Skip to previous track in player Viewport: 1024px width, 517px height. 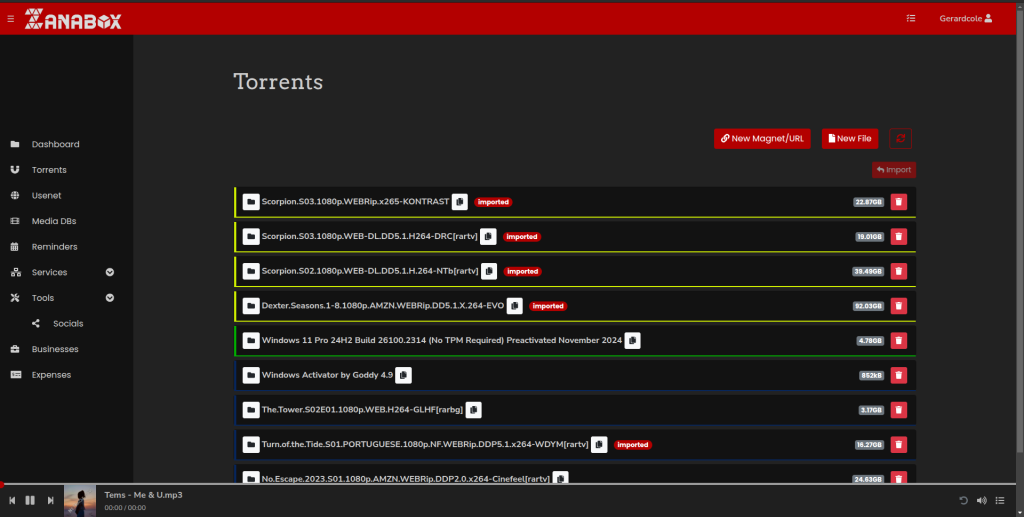12,500
